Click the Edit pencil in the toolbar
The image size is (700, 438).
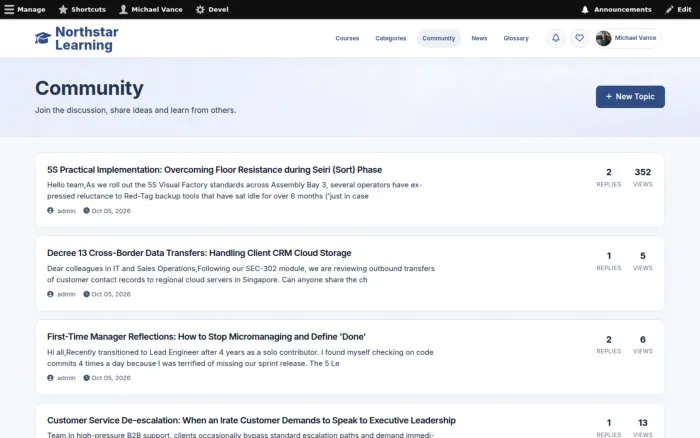[x=678, y=9]
